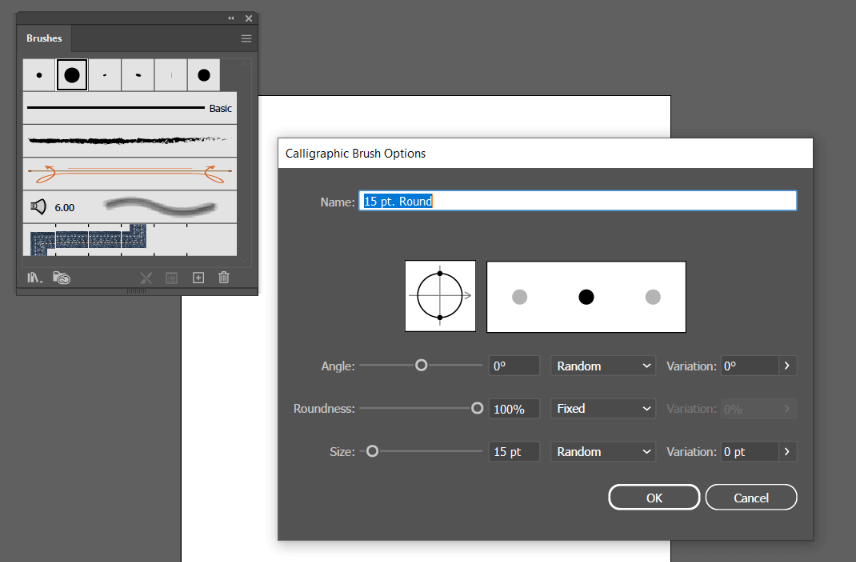The image size is (856, 562).
Task: Click Remove Brush Stroke icon
Action: click(x=146, y=278)
